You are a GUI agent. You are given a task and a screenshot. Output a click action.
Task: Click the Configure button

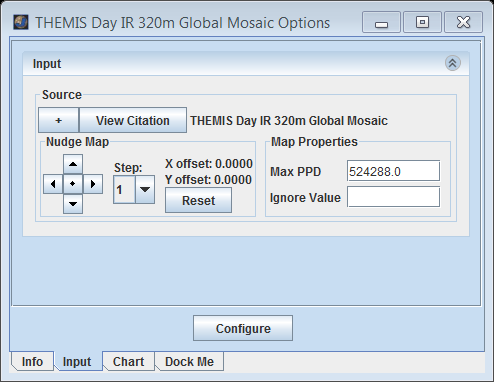243,328
